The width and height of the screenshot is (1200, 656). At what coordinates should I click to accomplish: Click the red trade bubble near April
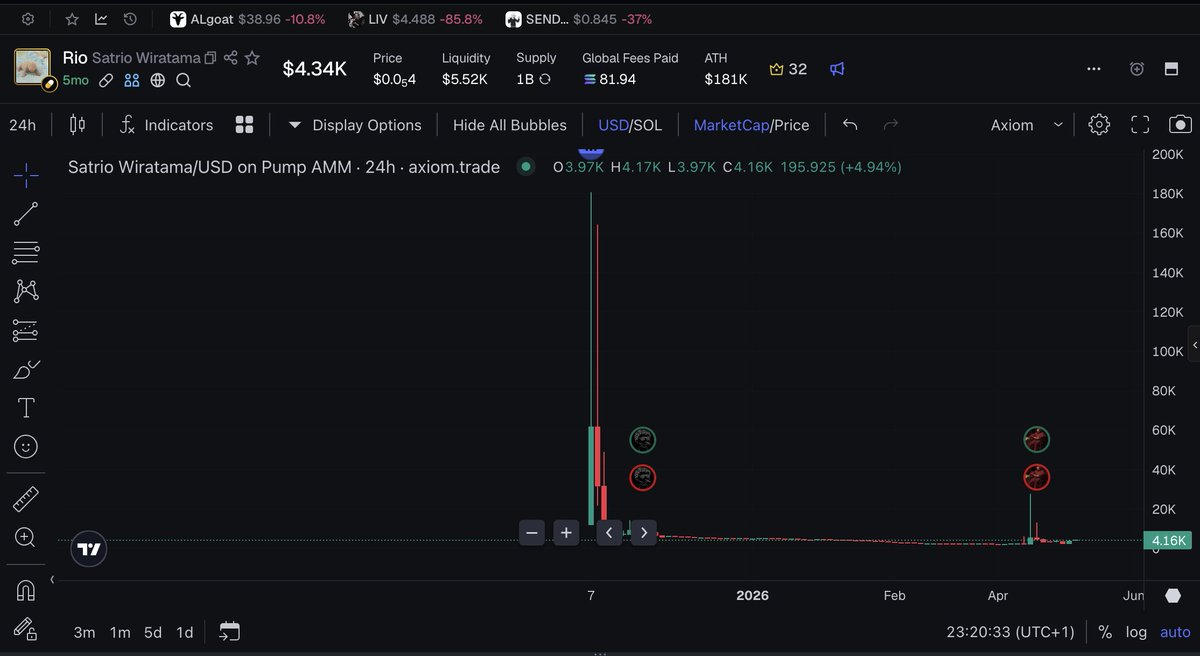(1037, 477)
